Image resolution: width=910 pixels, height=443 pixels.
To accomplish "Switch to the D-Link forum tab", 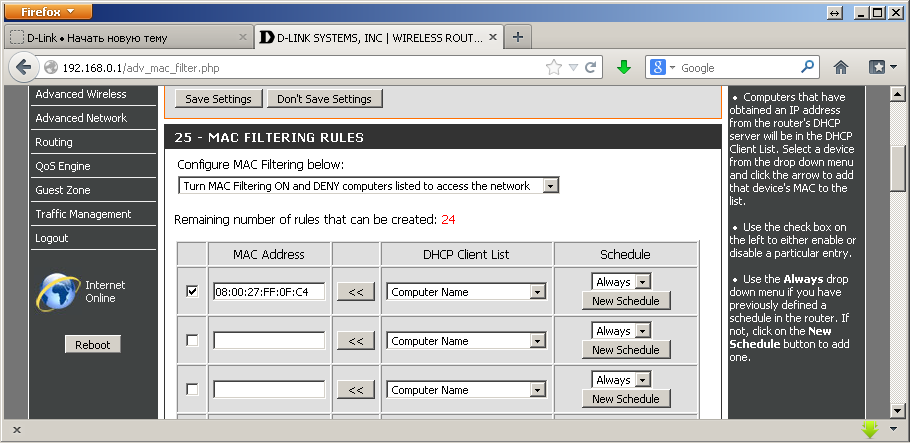I will tap(125, 38).
